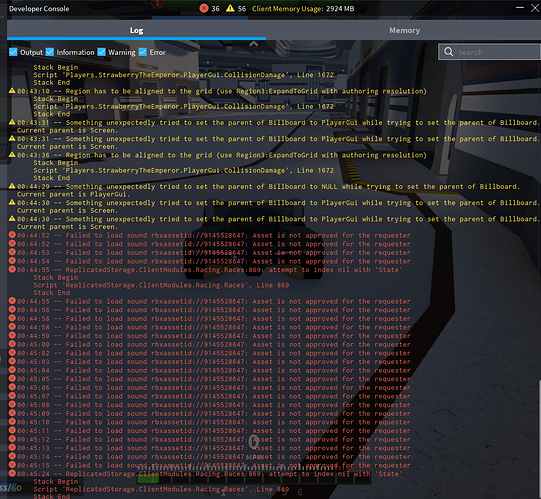Image resolution: width=541 pixels, height=499 pixels.
Task: Click warning icon on 00:43:10 Region entry
Action: (12, 91)
